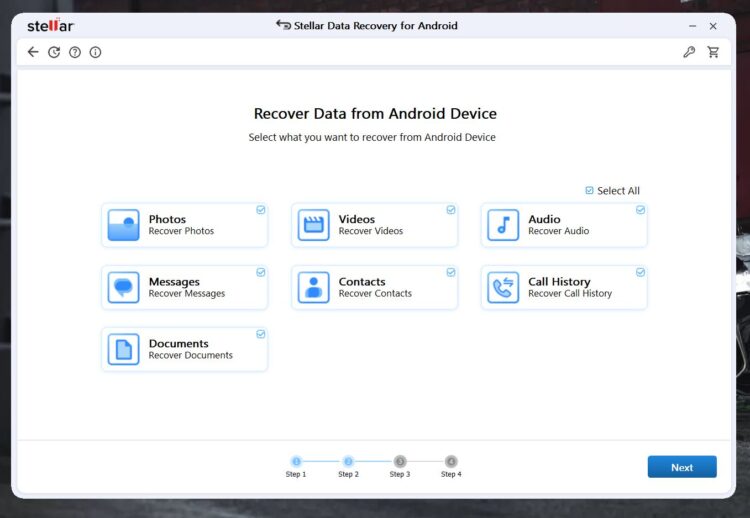Toggle the Messages checkbox

pos(261,272)
